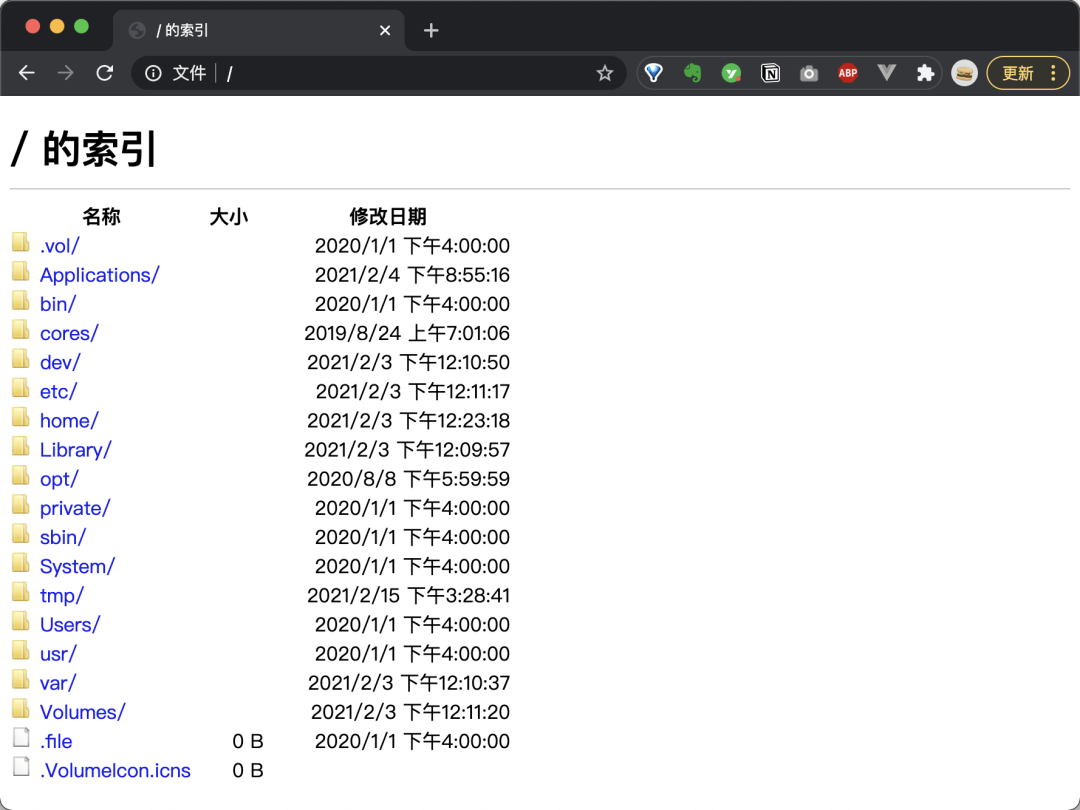Viewport: 1080px width, 810px height.
Task: Click the 0 B size for .VolumeIcon.icns
Action: pyautogui.click(x=248, y=770)
